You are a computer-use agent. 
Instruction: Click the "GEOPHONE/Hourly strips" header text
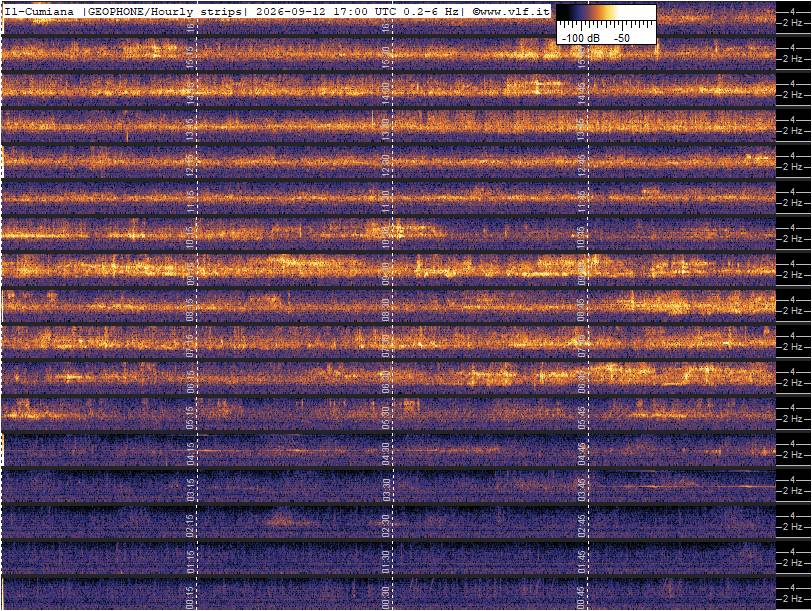click(165, 12)
